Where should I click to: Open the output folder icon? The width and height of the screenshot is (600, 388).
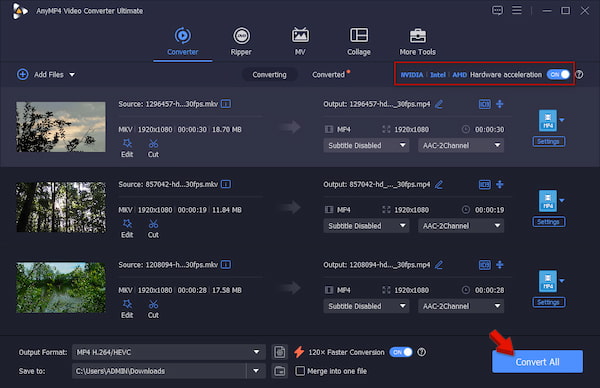coord(280,371)
